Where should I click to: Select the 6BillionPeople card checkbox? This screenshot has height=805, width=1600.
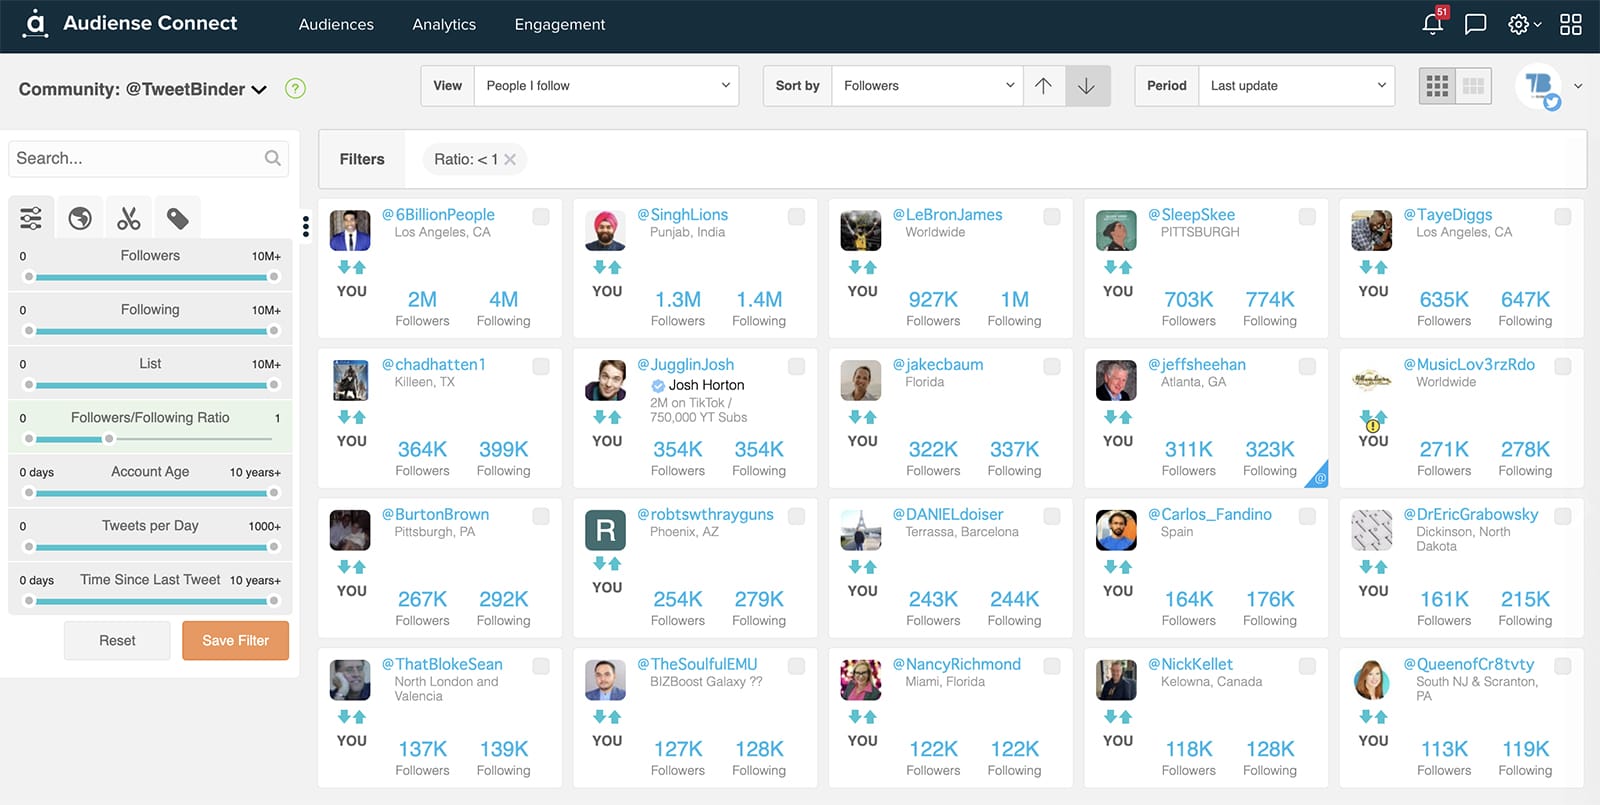[x=541, y=216]
